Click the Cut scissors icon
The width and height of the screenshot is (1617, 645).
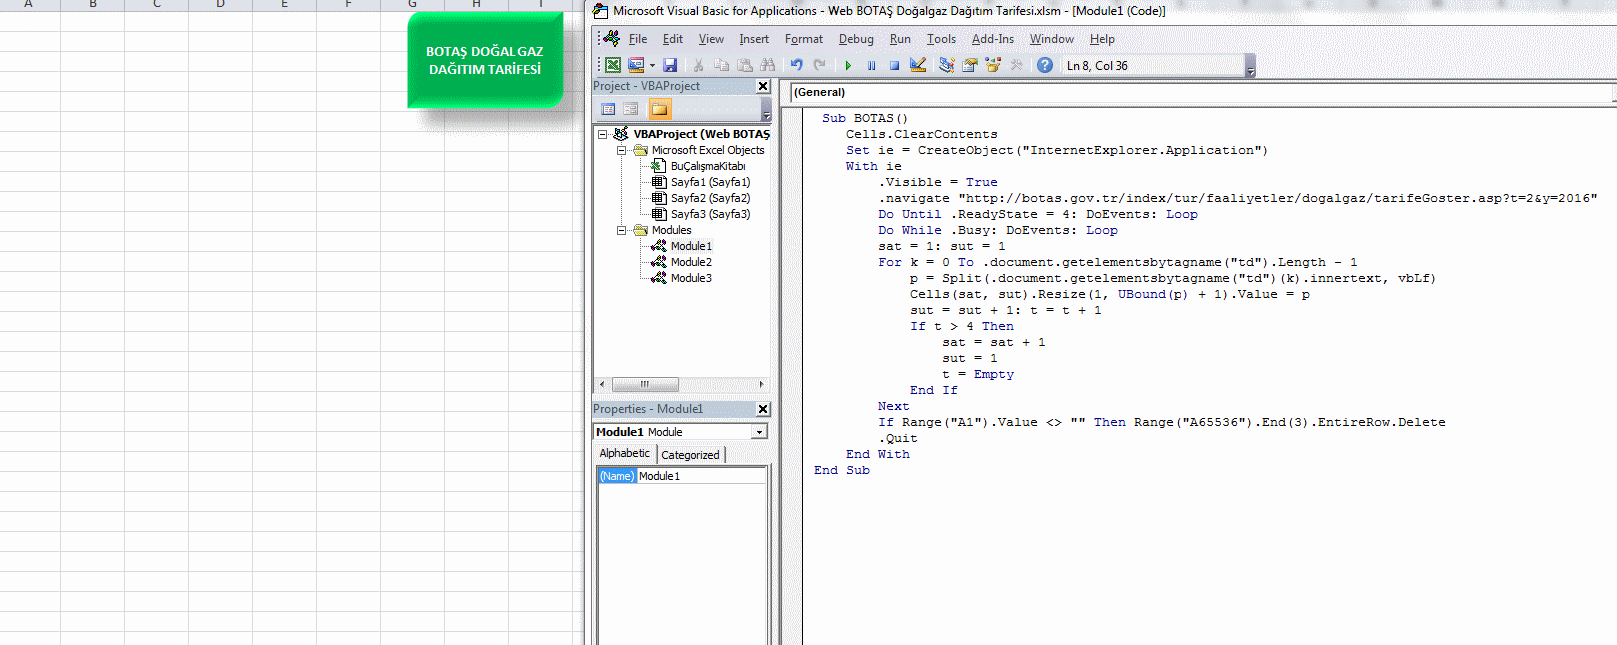[x=698, y=65]
